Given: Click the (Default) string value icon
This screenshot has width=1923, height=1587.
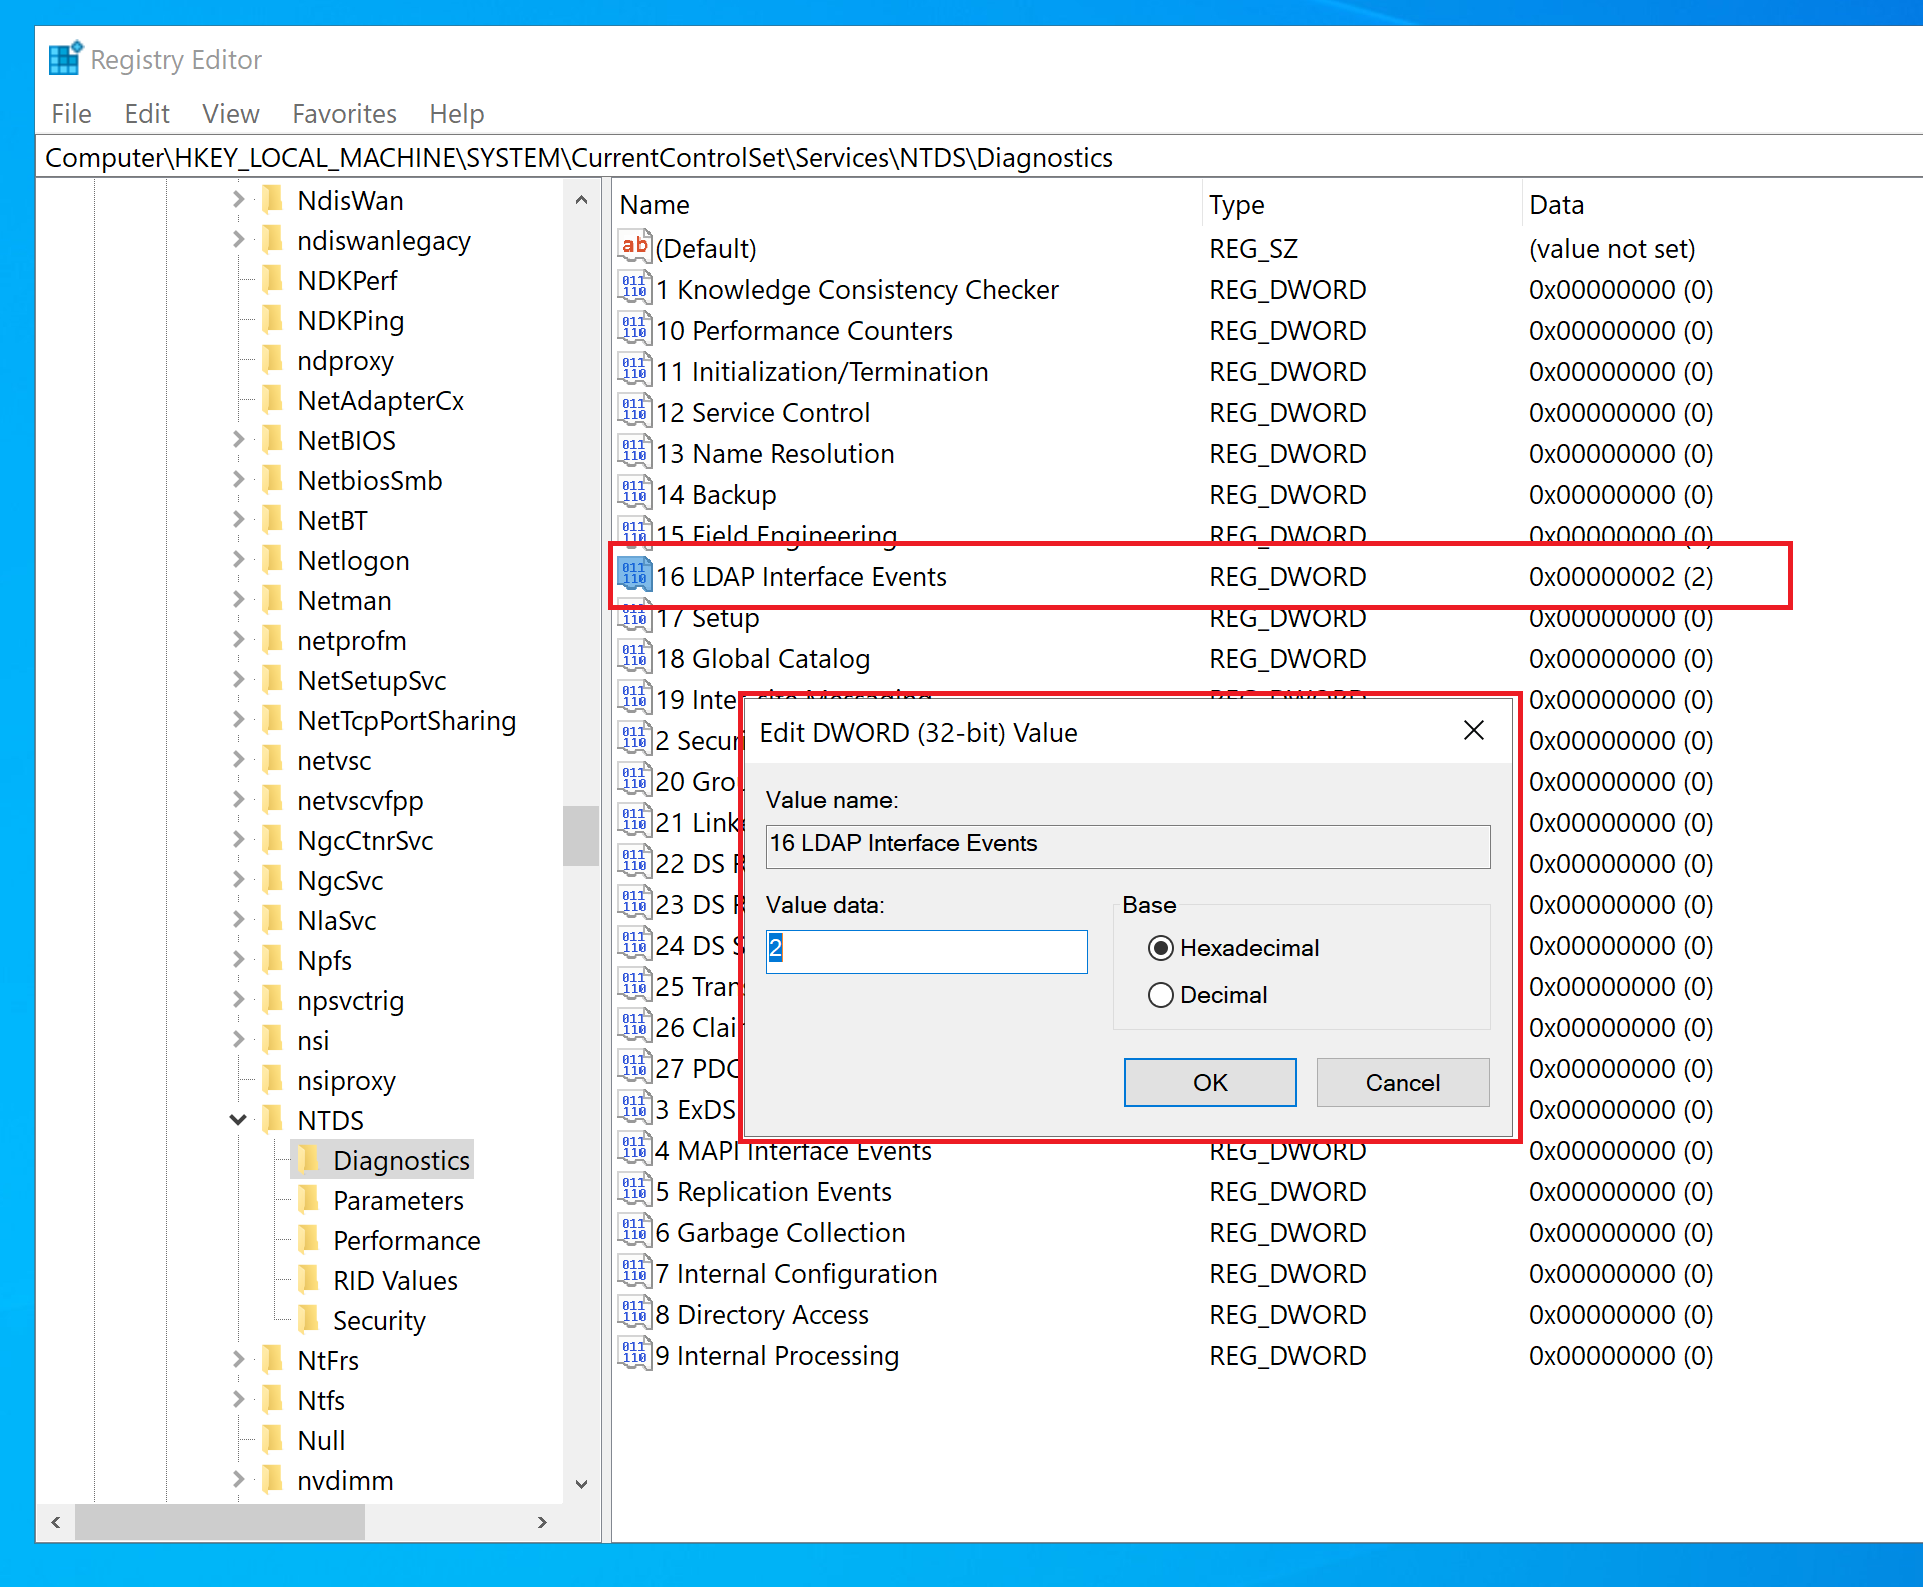Looking at the screenshot, I should coord(635,247).
